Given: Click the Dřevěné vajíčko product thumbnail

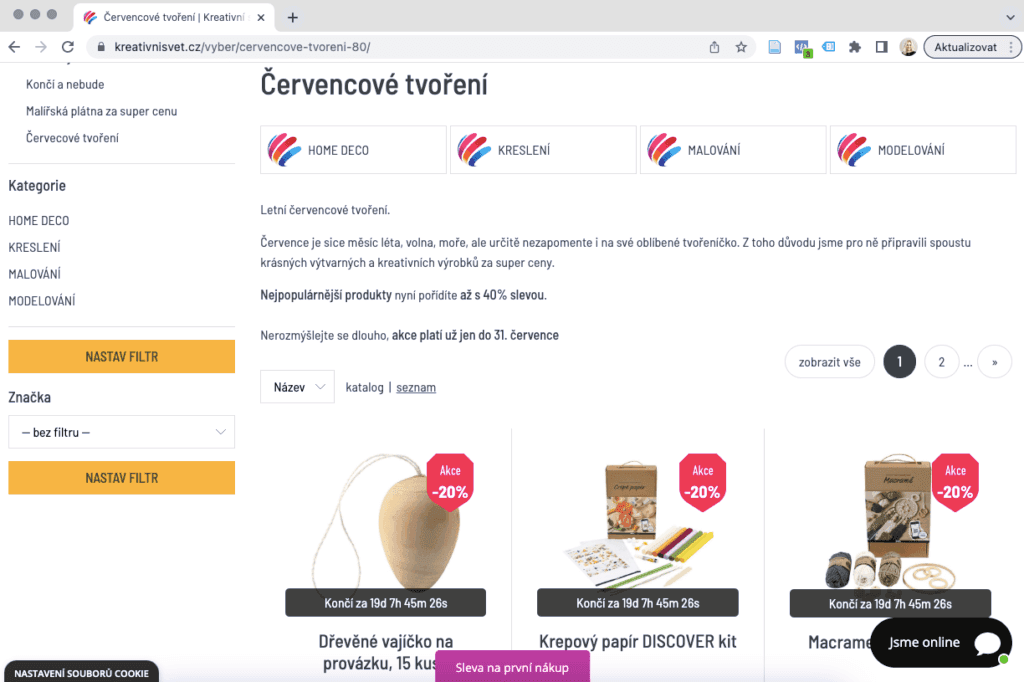Looking at the screenshot, I should pos(386,523).
